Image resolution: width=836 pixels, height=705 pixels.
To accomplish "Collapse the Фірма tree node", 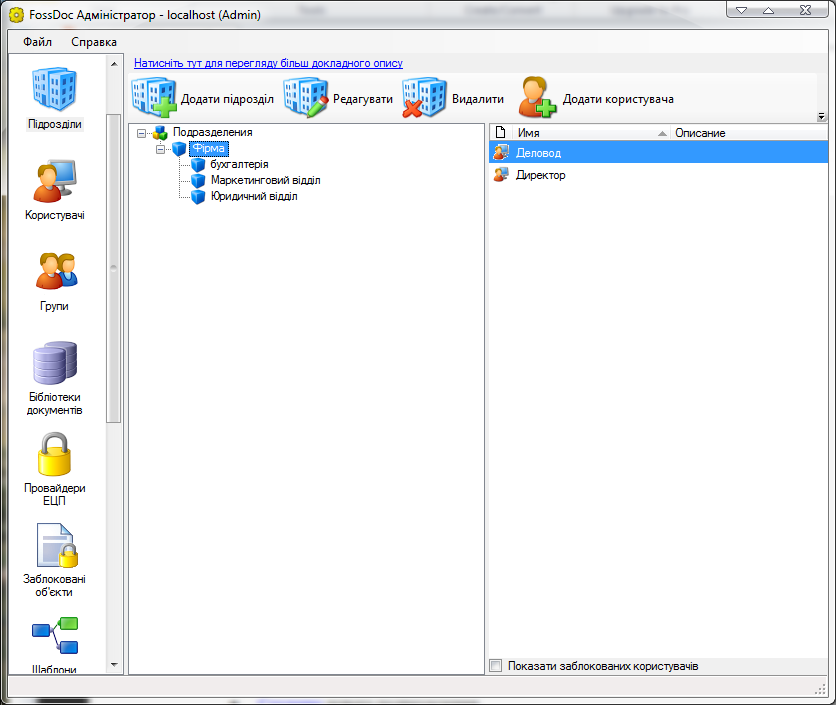I will (x=160, y=149).
